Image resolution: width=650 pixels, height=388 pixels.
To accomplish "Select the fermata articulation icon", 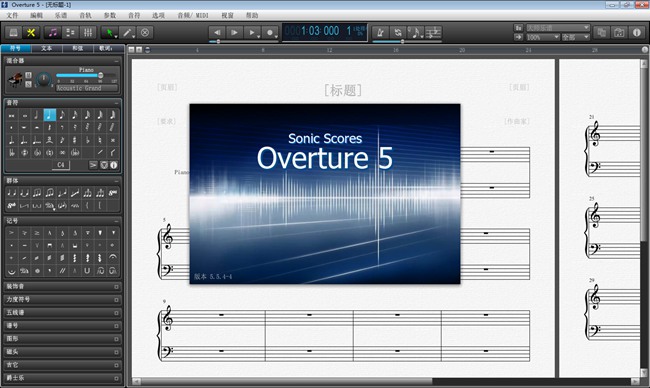I will pos(113,257).
